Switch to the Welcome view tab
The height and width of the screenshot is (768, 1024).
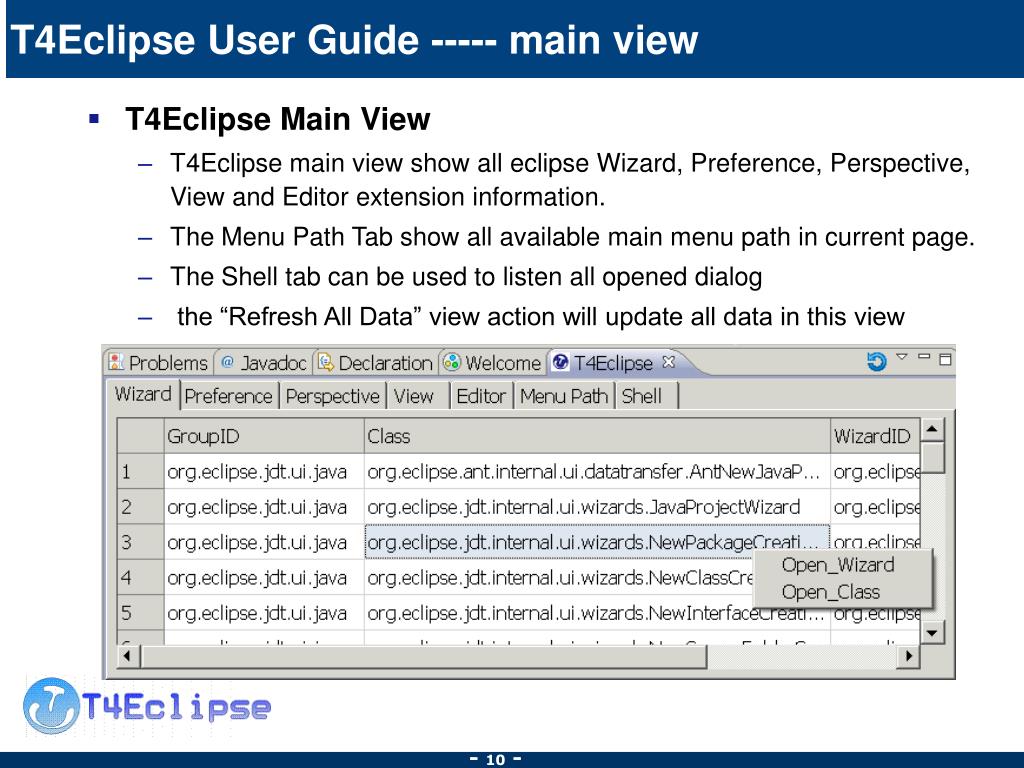coord(493,362)
